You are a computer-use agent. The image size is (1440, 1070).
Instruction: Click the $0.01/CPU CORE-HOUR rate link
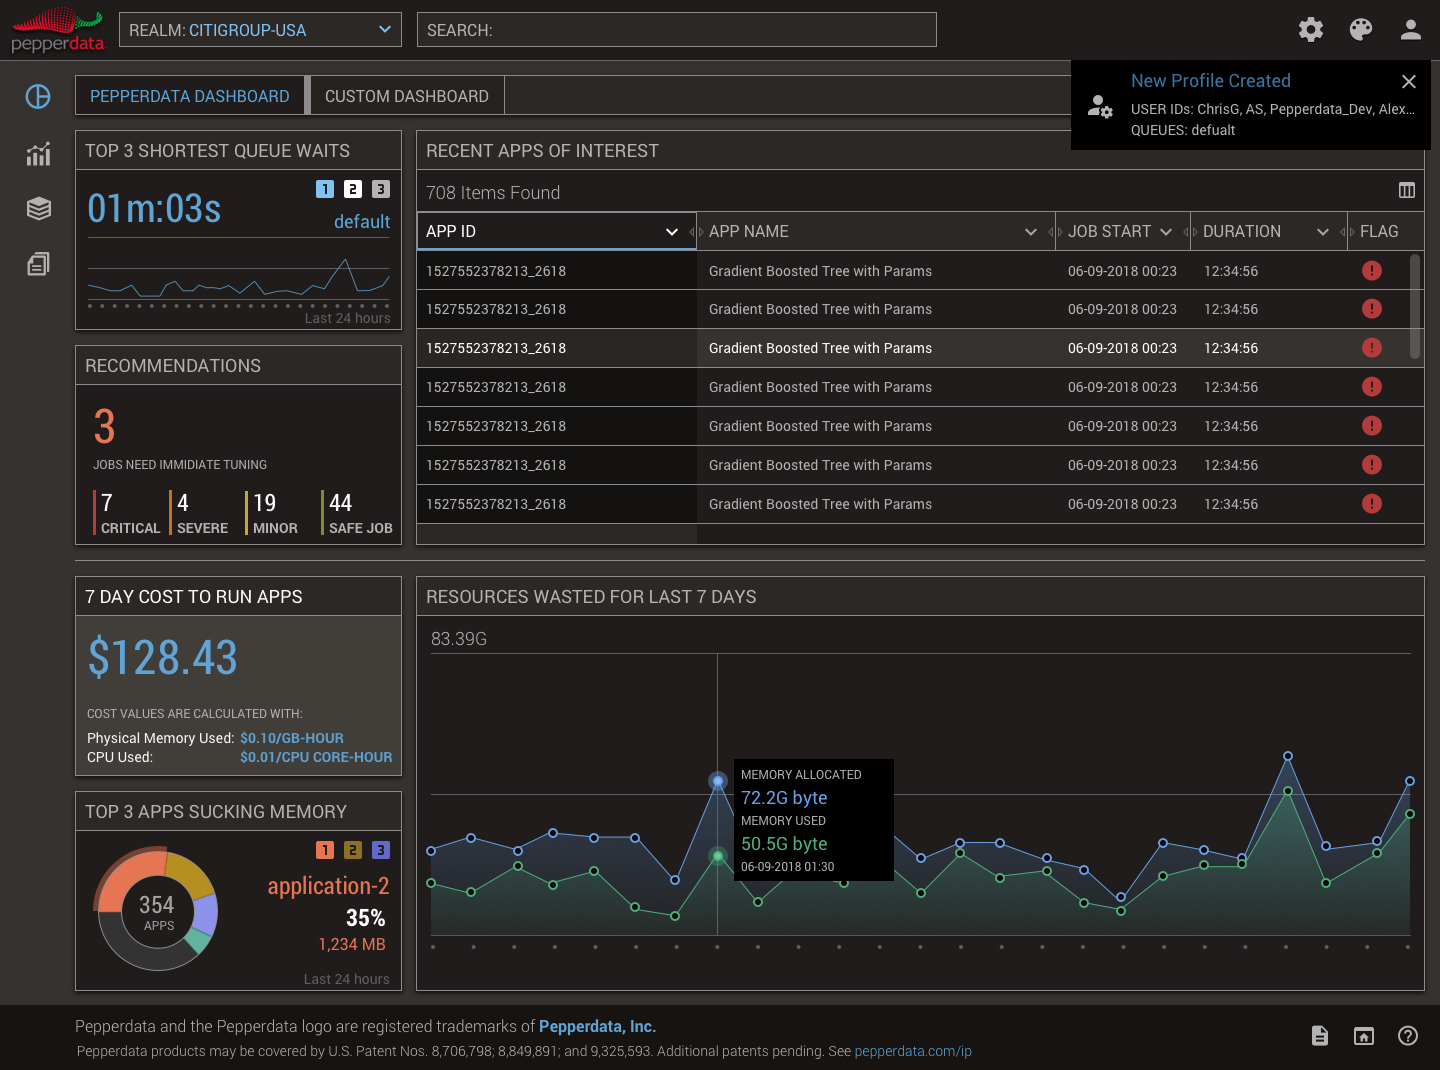316,757
